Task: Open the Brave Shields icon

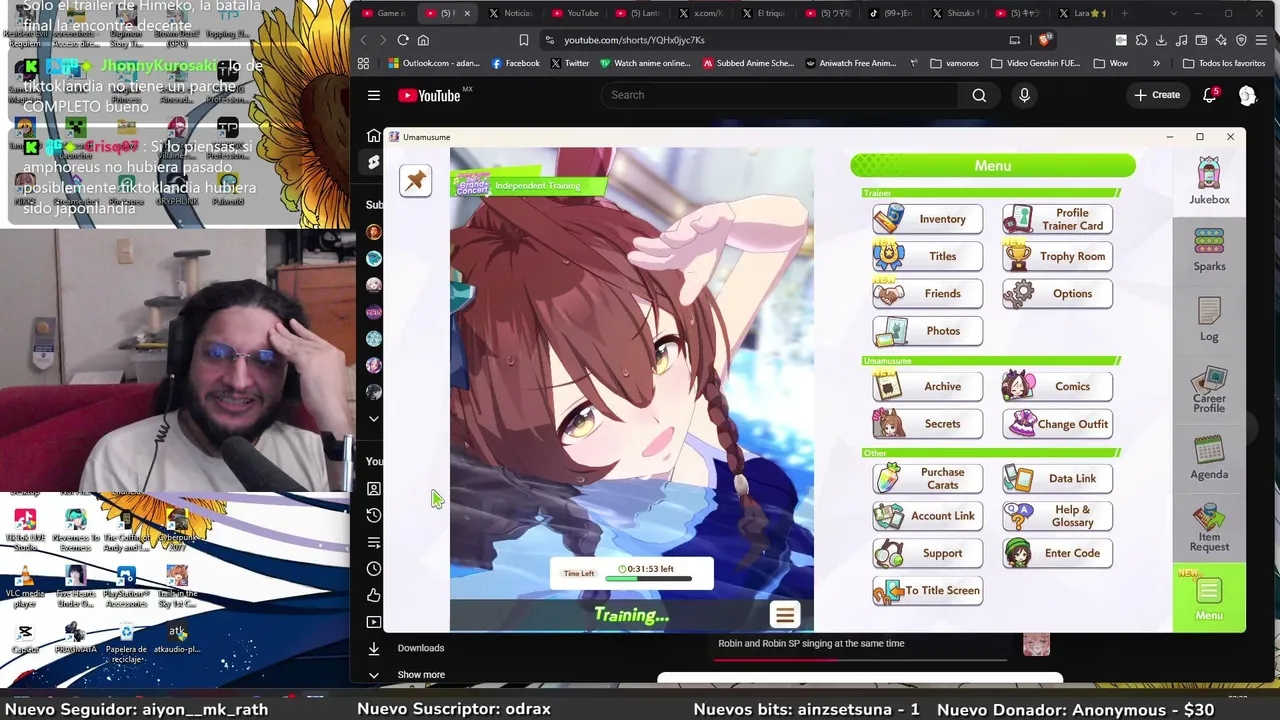Action: click(1044, 40)
